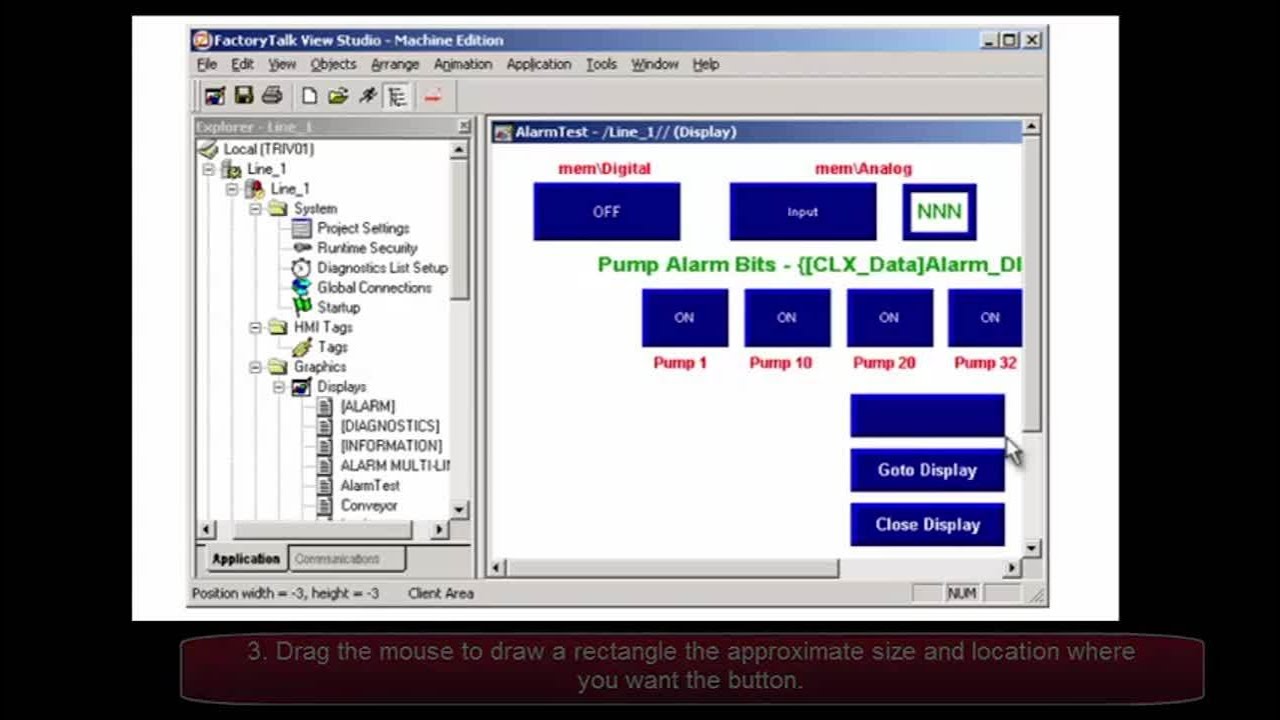Click the HMI Tags folder icon
This screenshot has width=1280, height=720.
(x=278, y=327)
